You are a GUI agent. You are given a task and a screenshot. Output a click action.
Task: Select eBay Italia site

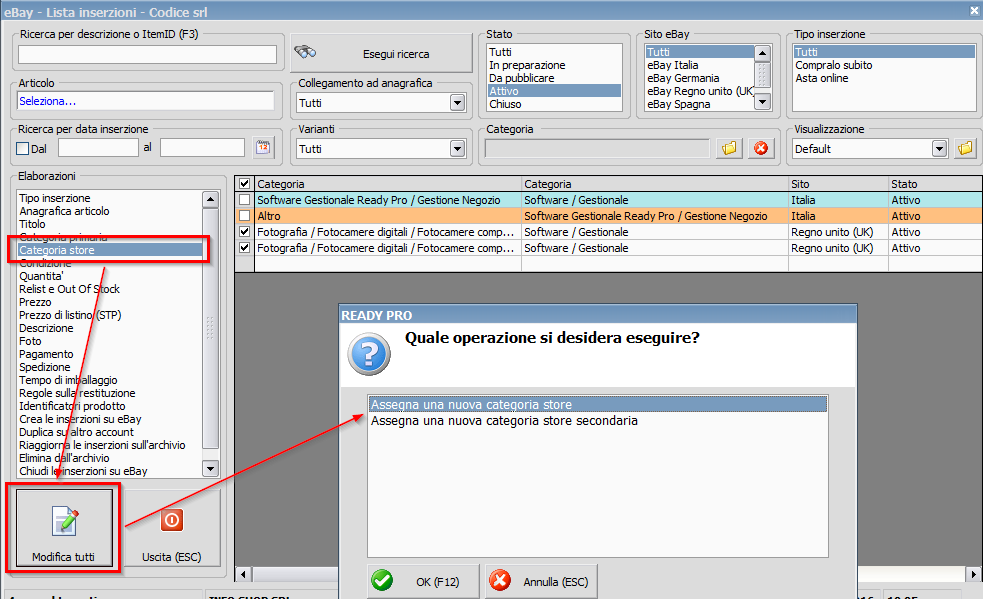[x=700, y=65]
